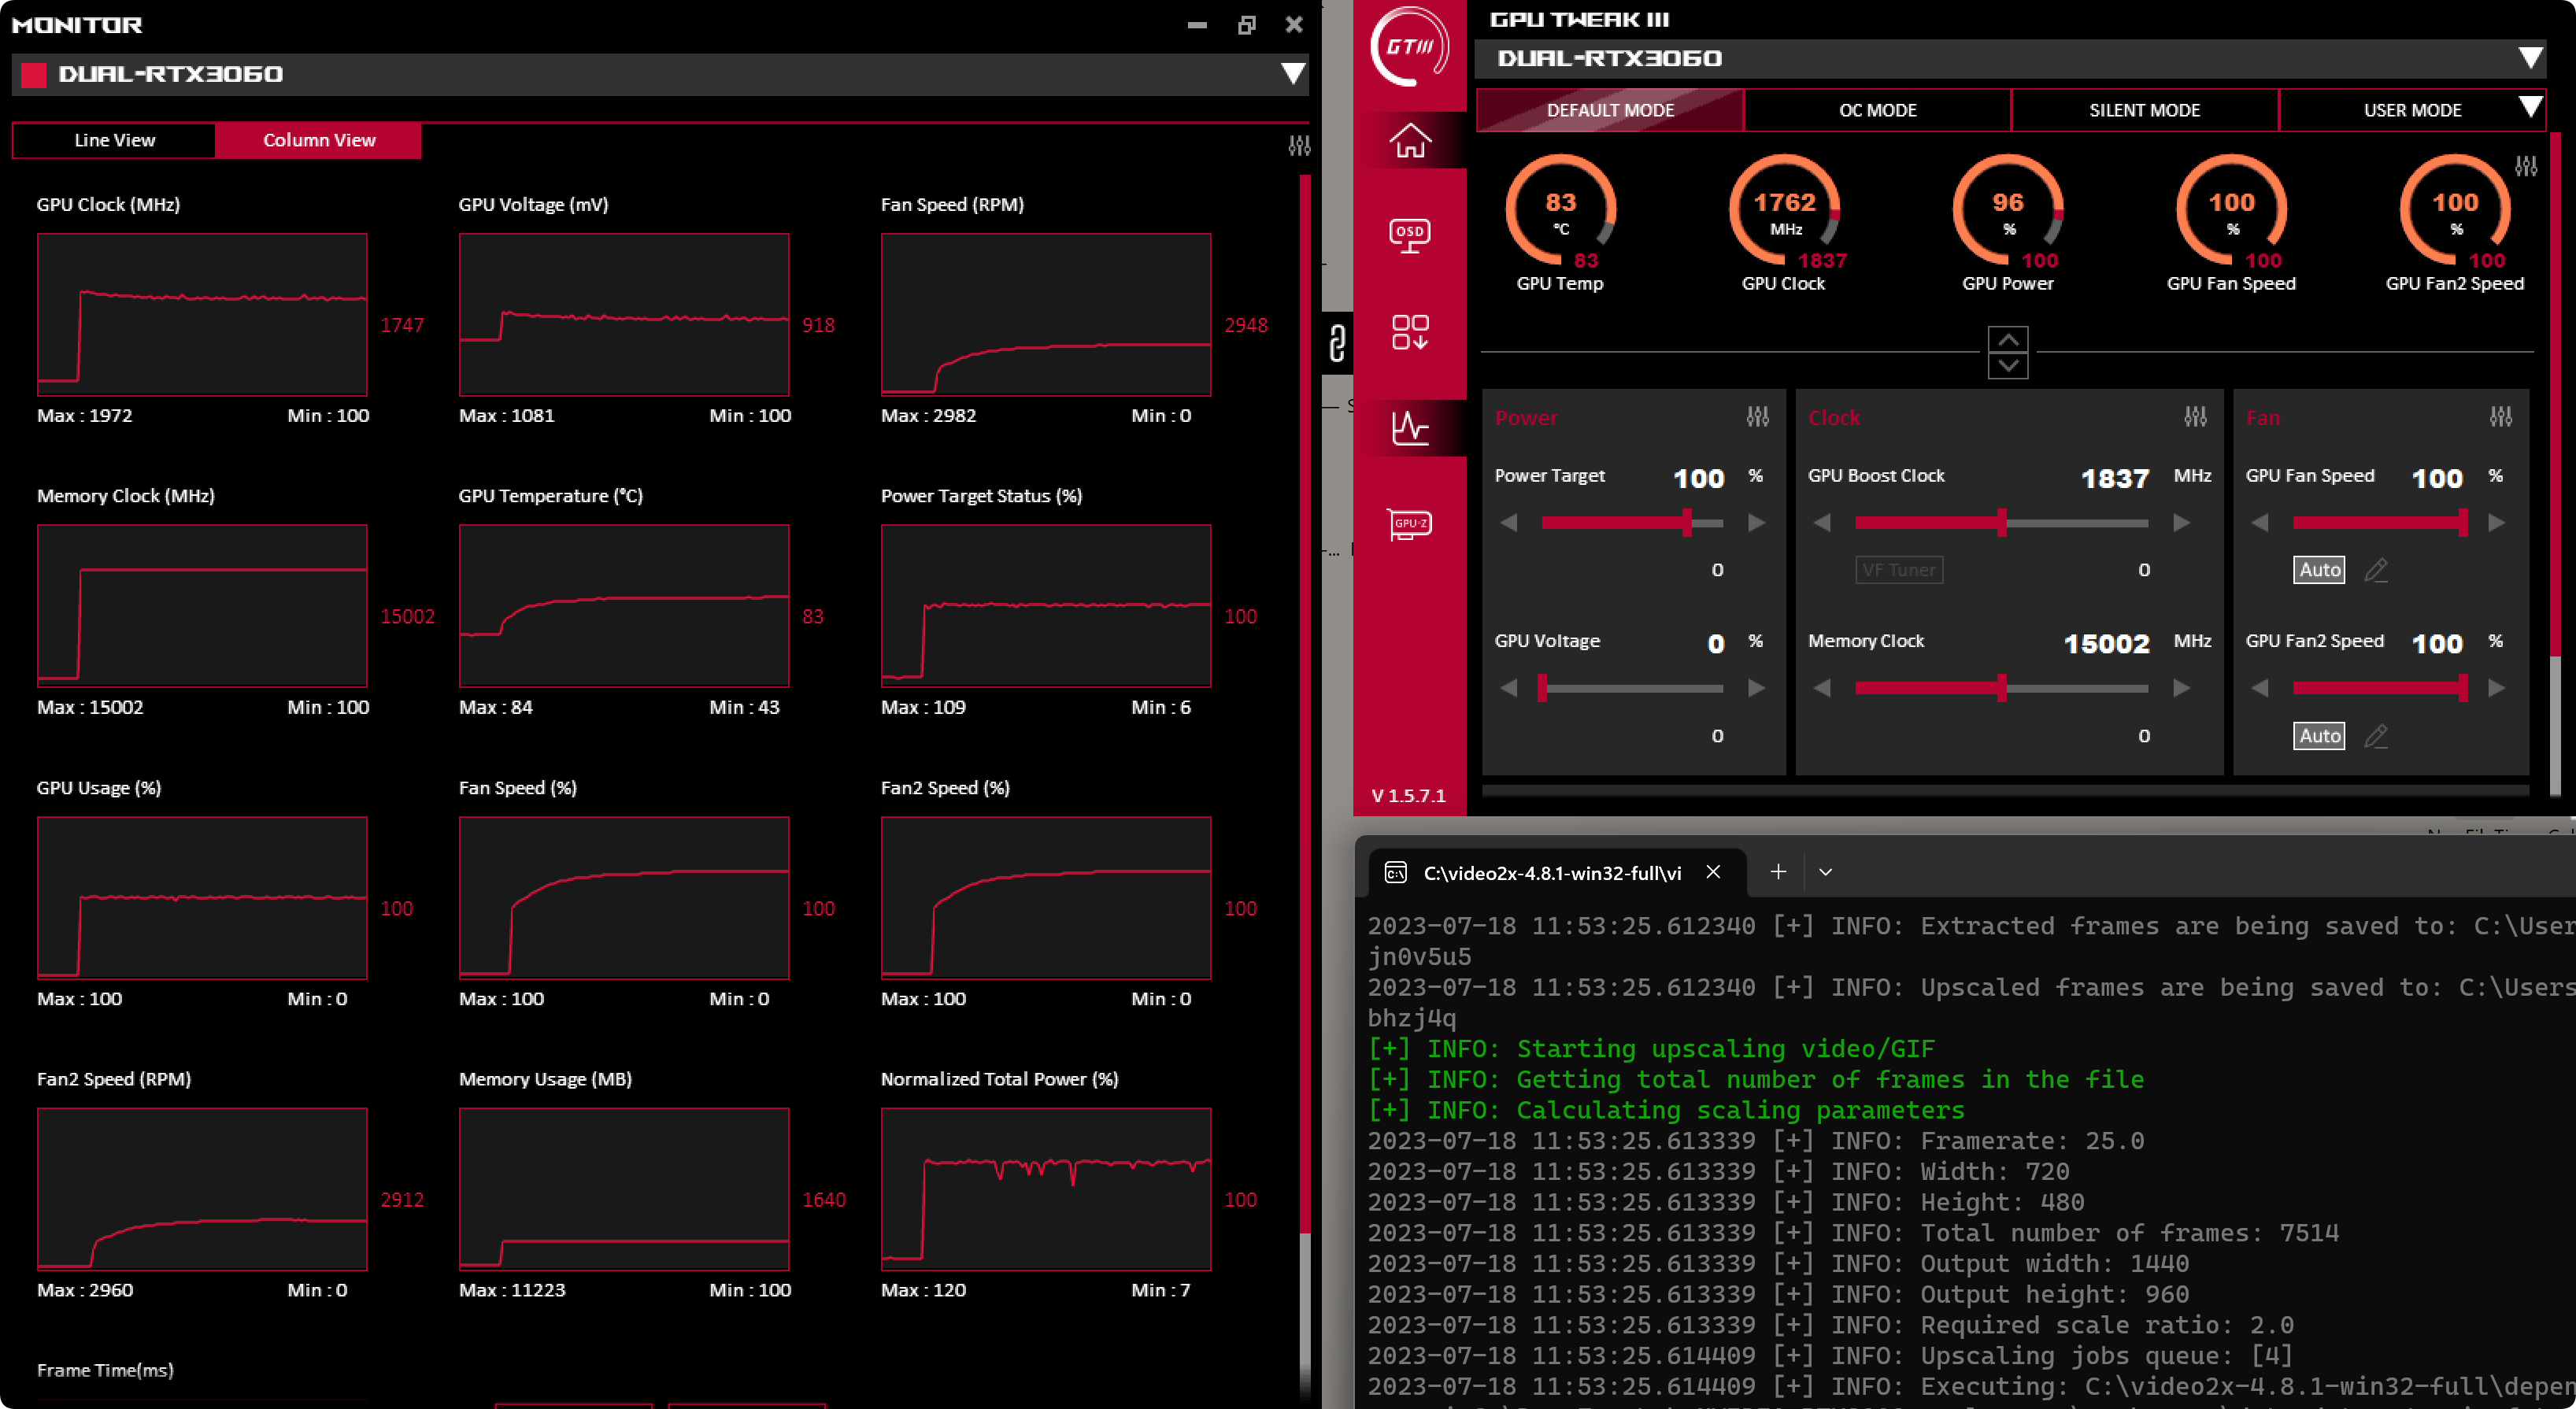Screen dimensions: 2576x1409
Task: Select the SILENT MODE tab
Action: click(x=2144, y=110)
